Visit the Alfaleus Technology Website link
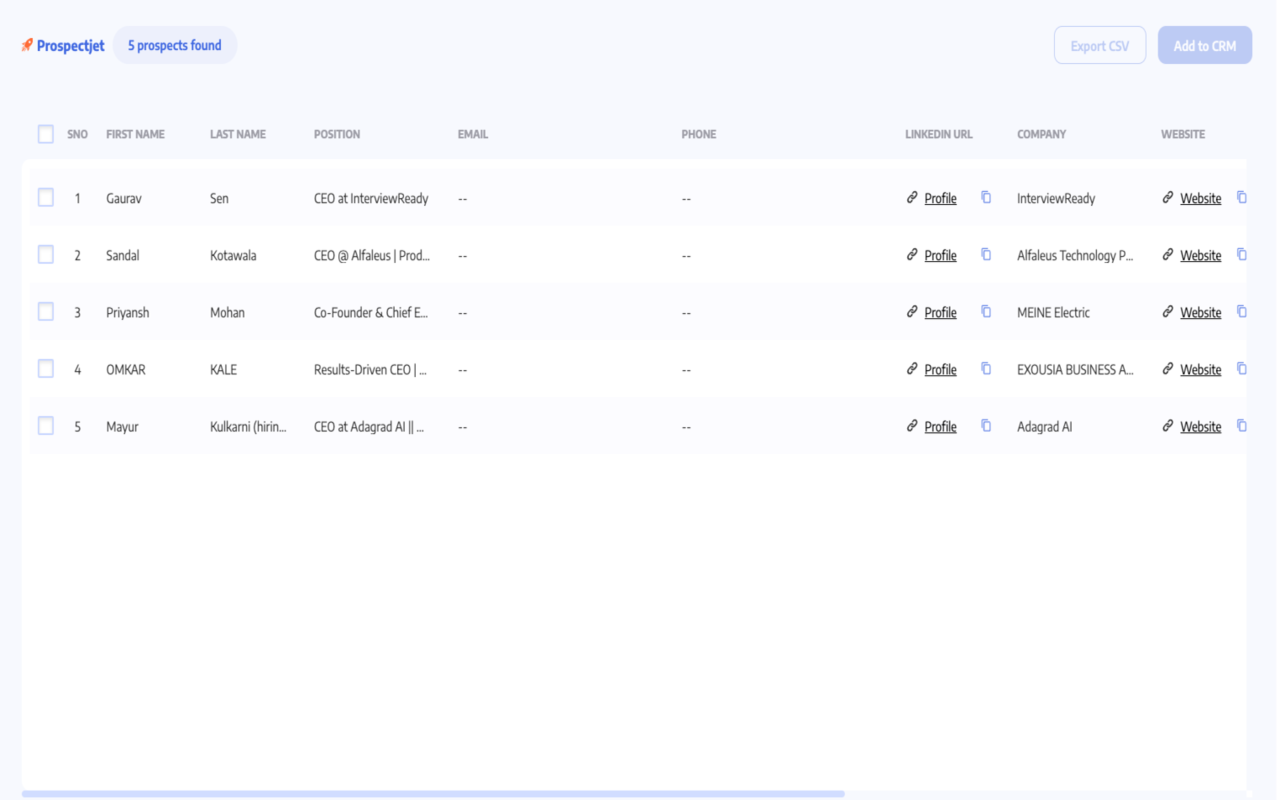 (1200, 255)
